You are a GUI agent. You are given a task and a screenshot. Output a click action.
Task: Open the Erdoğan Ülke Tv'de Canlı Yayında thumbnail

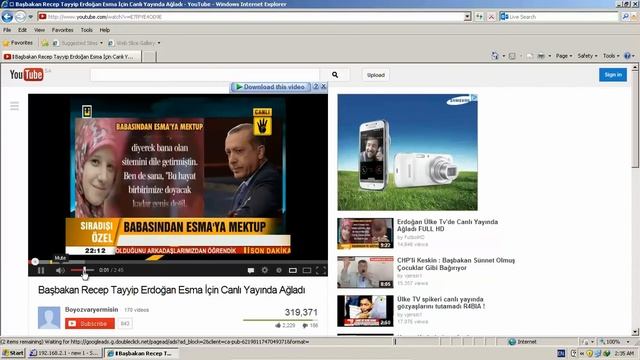365,233
